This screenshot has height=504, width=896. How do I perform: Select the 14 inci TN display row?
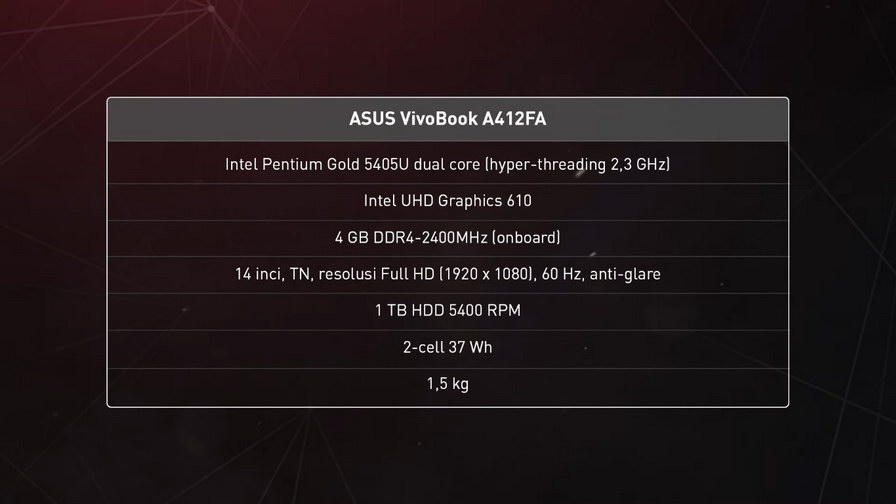coord(447,274)
